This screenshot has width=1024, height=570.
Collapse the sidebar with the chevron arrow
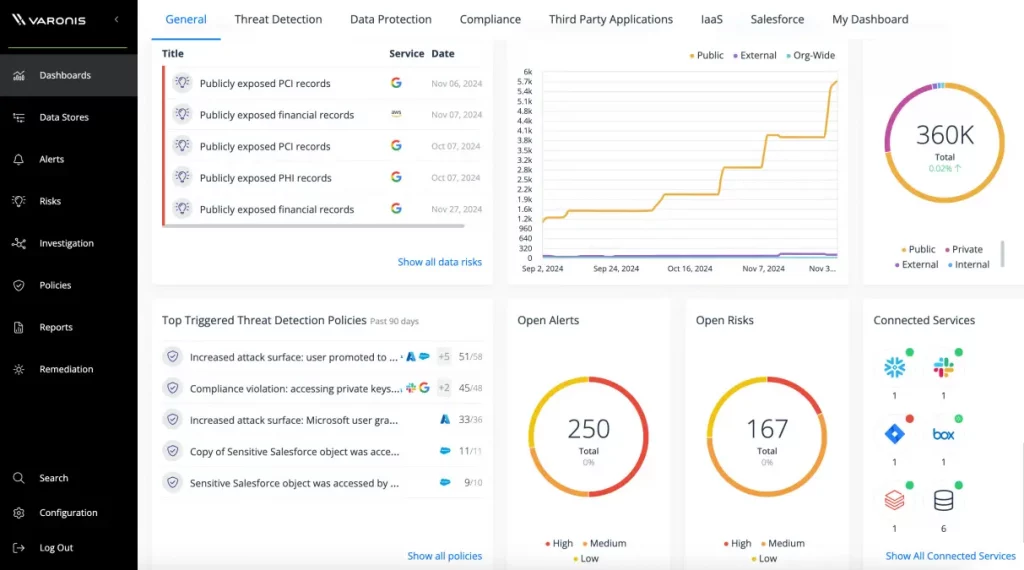(116, 19)
